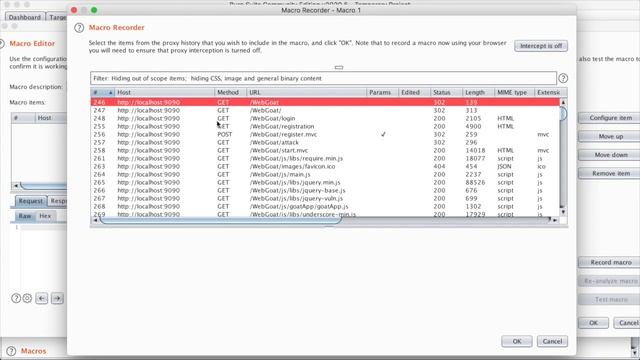Click Macro Editor help icon at bottom
This screenshot has height=360, width=640.
[16, 298]
